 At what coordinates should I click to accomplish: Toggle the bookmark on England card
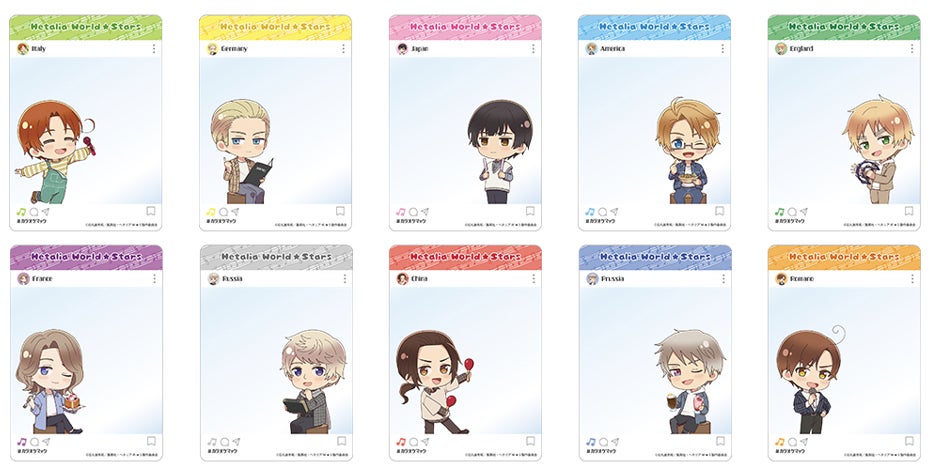pyautogui.click(x=909, y=211)
